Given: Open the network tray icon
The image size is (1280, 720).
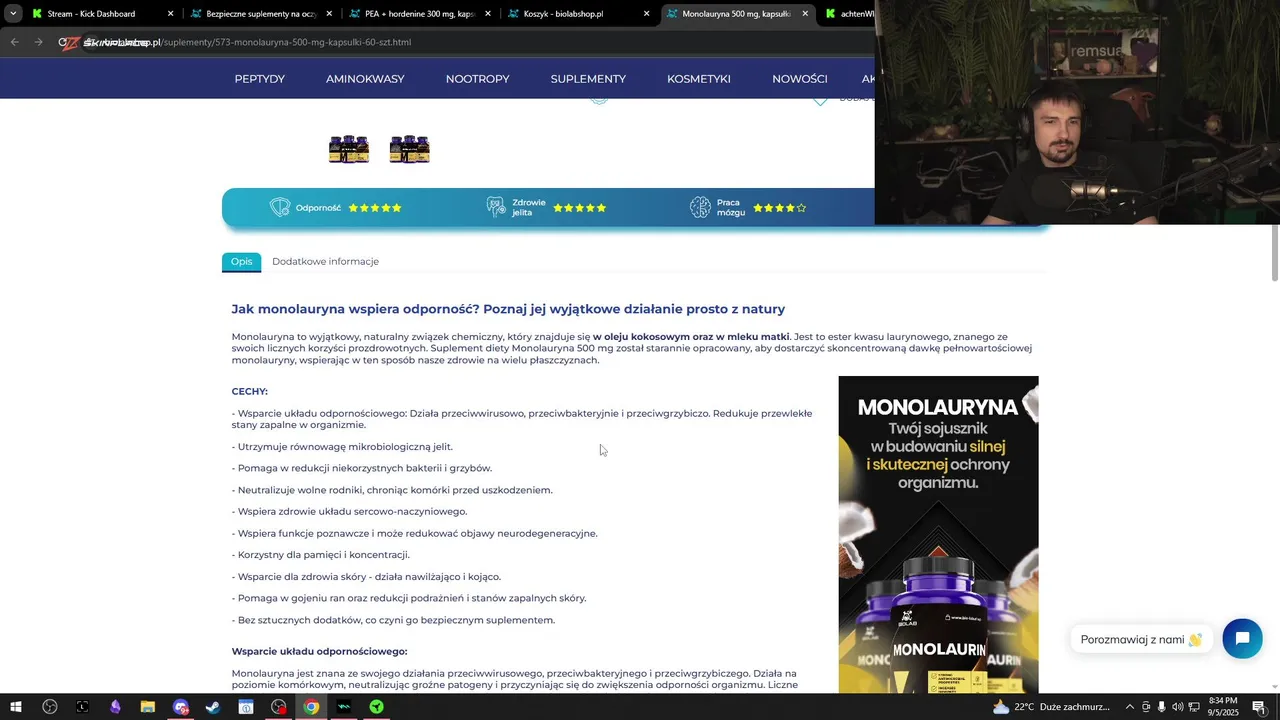Looking at the screenshot, I should click(1194, 707).
